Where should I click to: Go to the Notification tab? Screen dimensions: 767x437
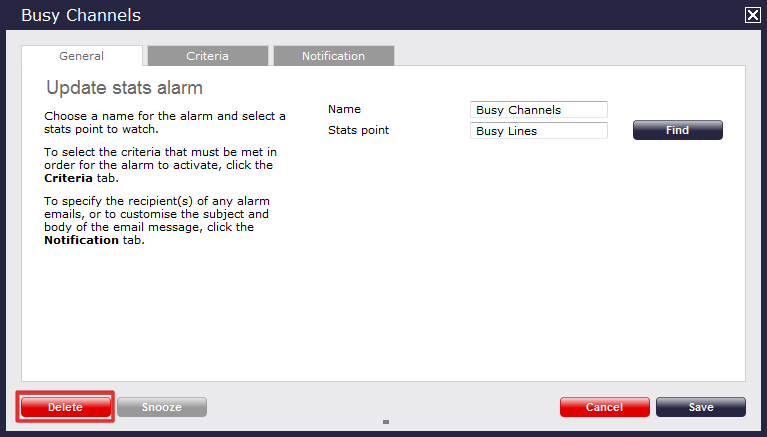[333, 56]
